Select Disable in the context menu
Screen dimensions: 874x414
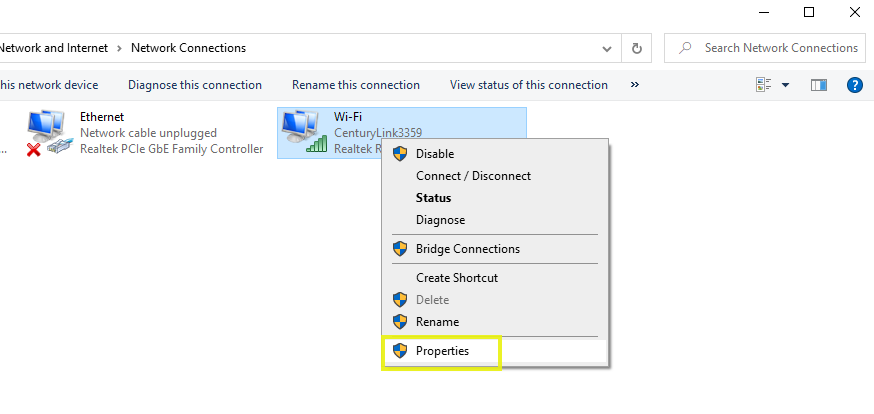[434, 154]
